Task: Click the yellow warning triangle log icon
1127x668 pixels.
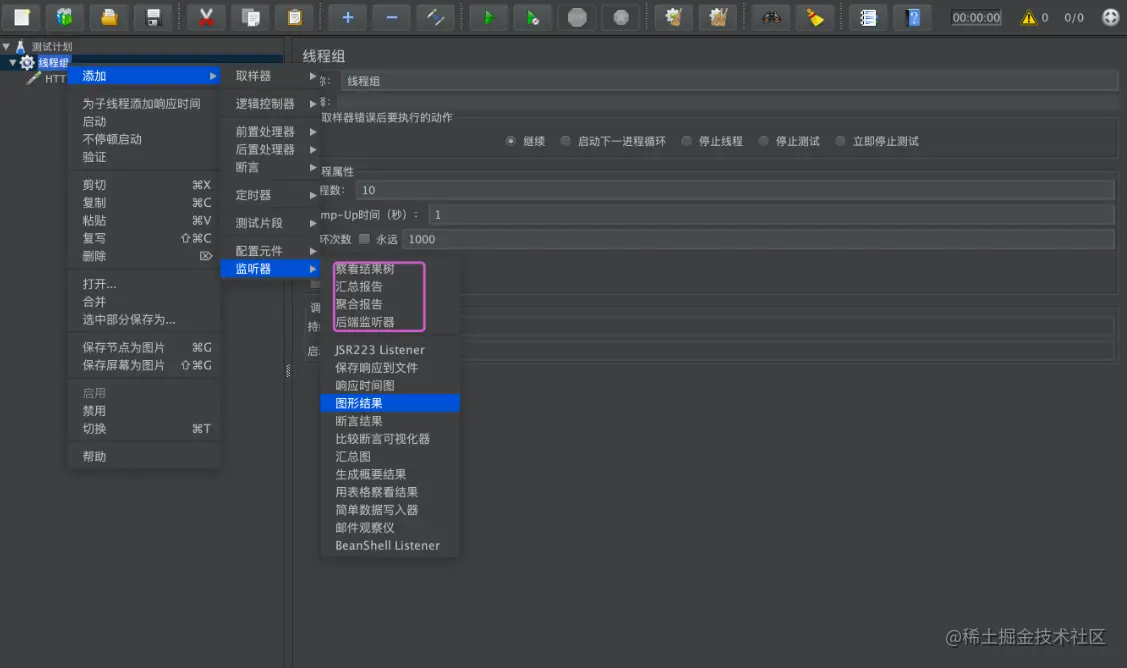Action: point(1029,17)
